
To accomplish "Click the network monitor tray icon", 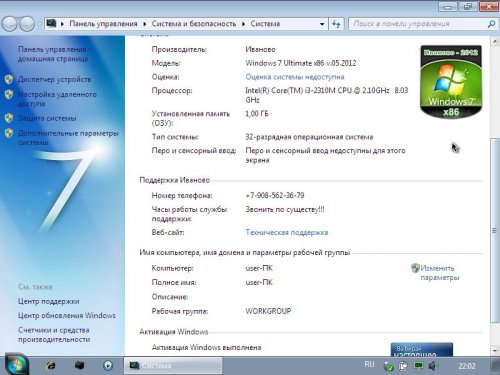I will 418,366.
